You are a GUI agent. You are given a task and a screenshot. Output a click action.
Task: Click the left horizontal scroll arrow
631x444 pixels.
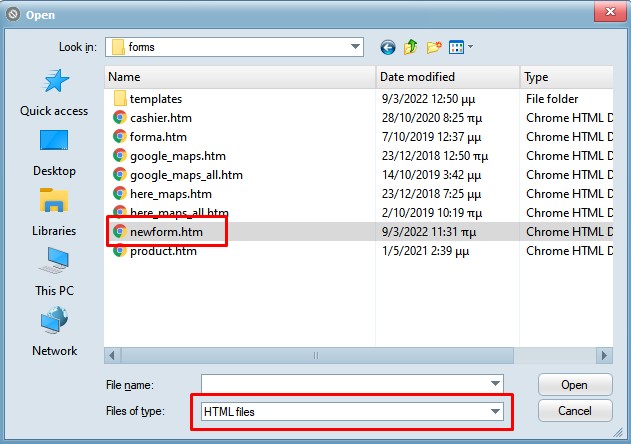[x=112, y=355]
